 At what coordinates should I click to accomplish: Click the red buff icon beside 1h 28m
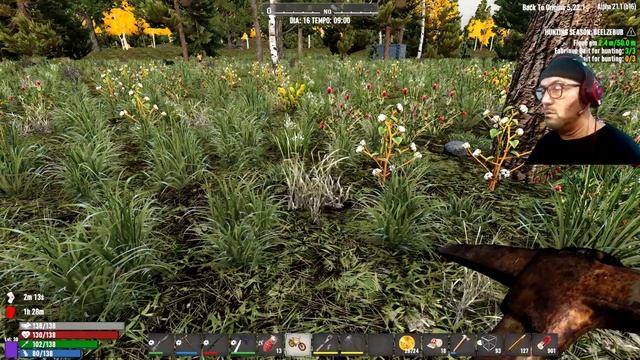click(10, 312)
